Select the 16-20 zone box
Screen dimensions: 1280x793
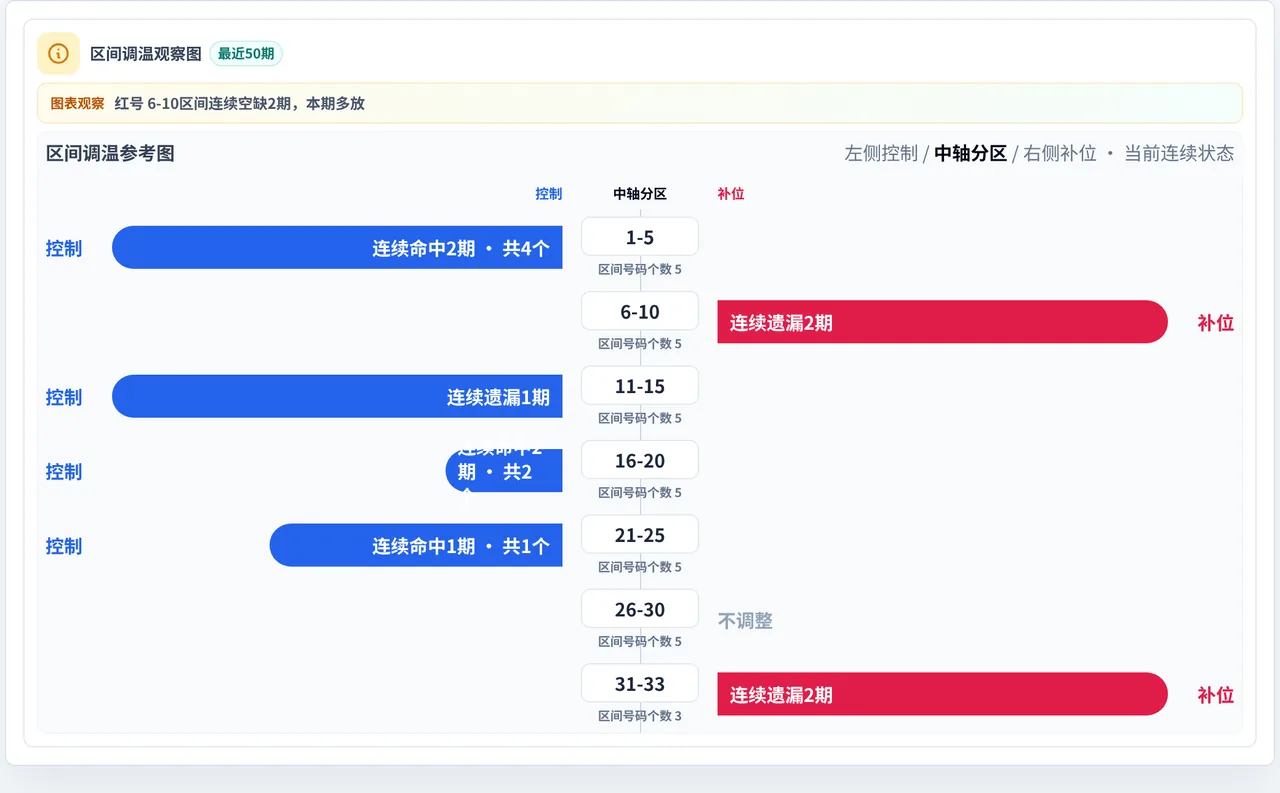640,460
